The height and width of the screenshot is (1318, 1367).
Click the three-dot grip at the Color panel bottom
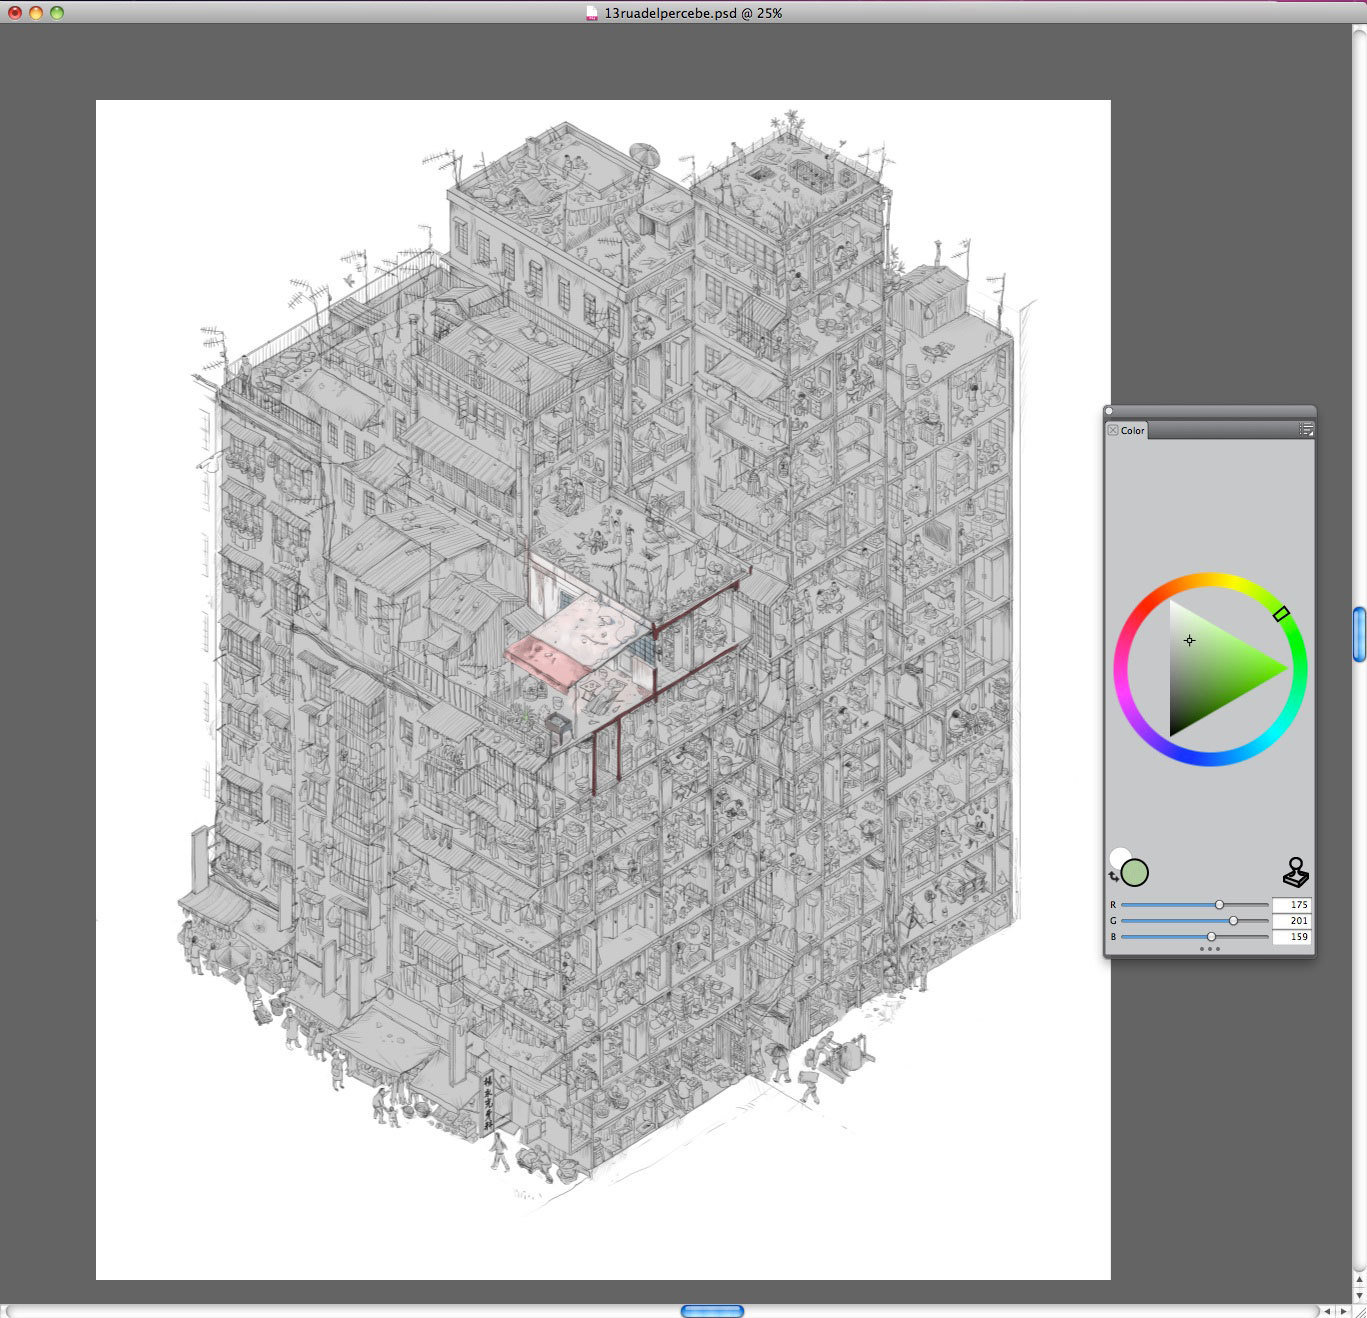click(1209, 948)
